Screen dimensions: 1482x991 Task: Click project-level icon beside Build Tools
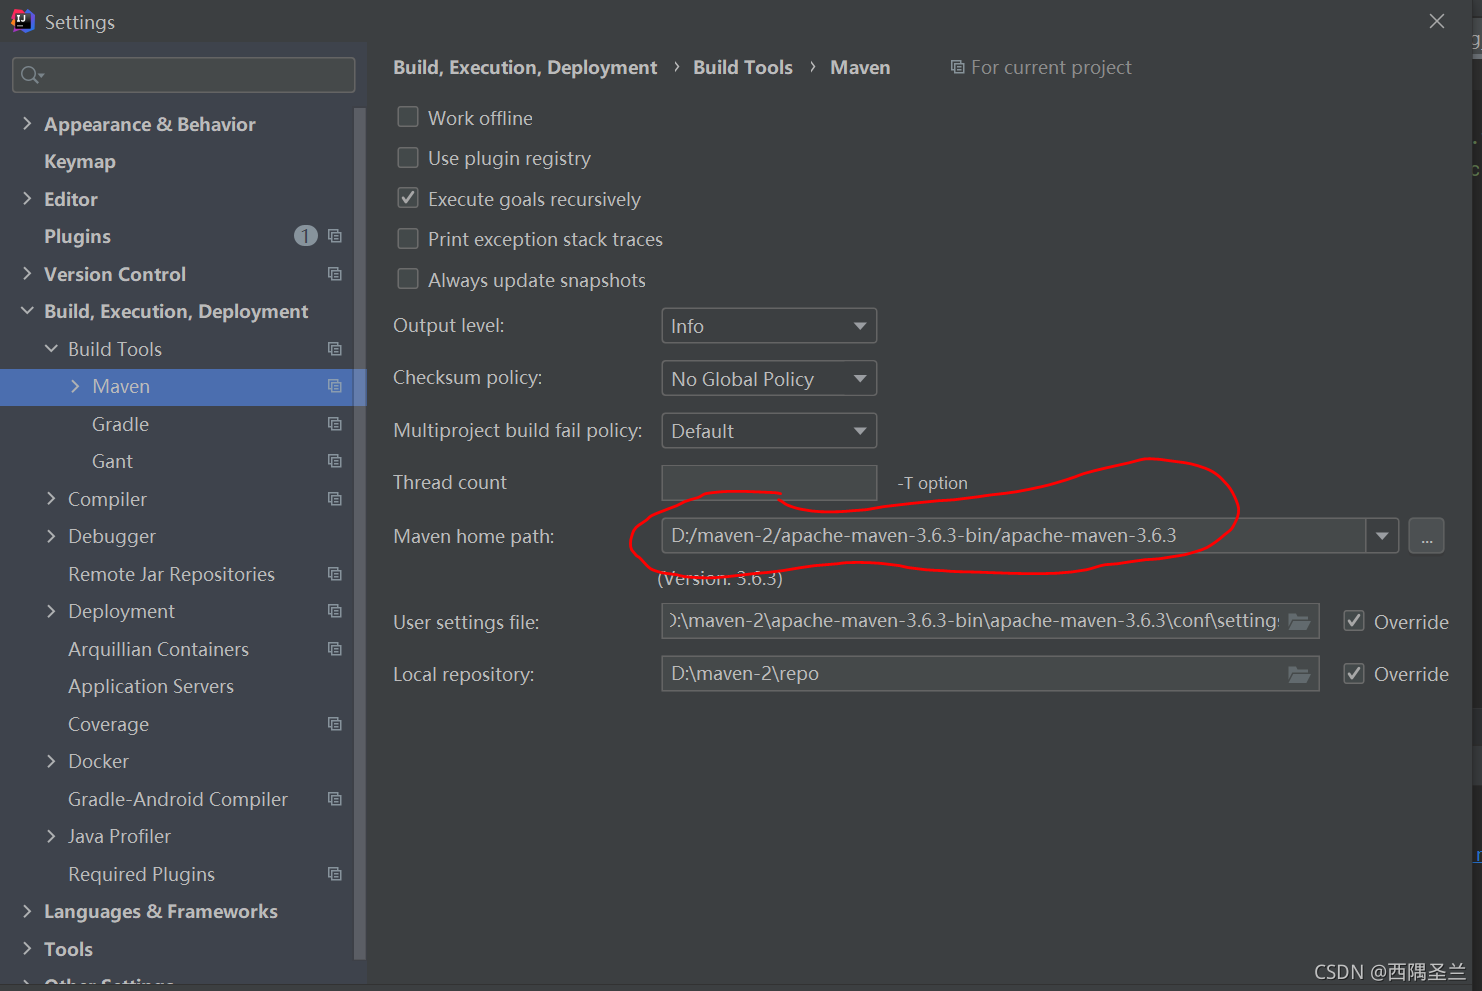tap(335, 349)
